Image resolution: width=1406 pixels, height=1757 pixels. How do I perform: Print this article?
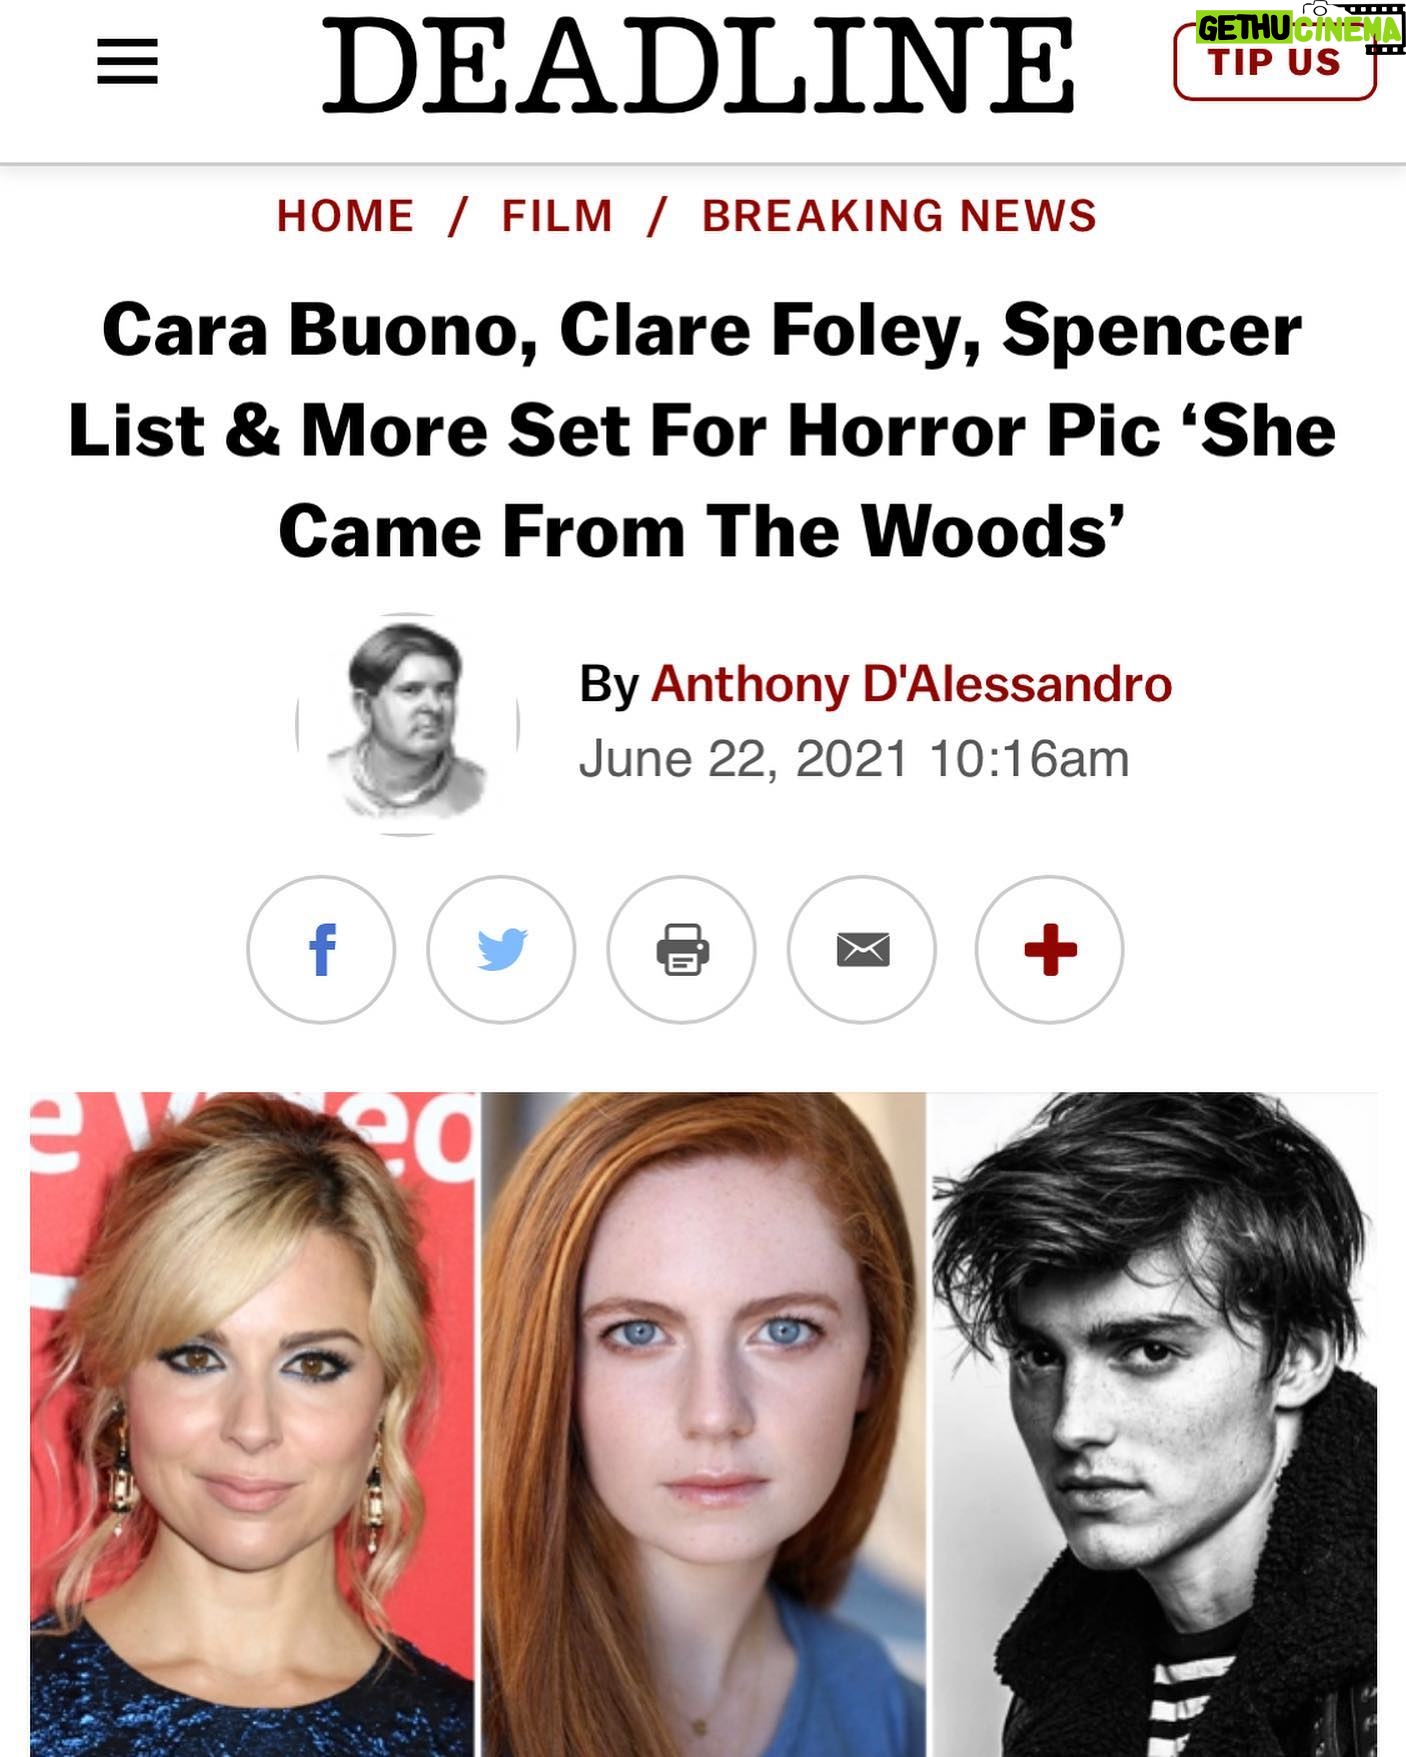click(x=682, y=949)
